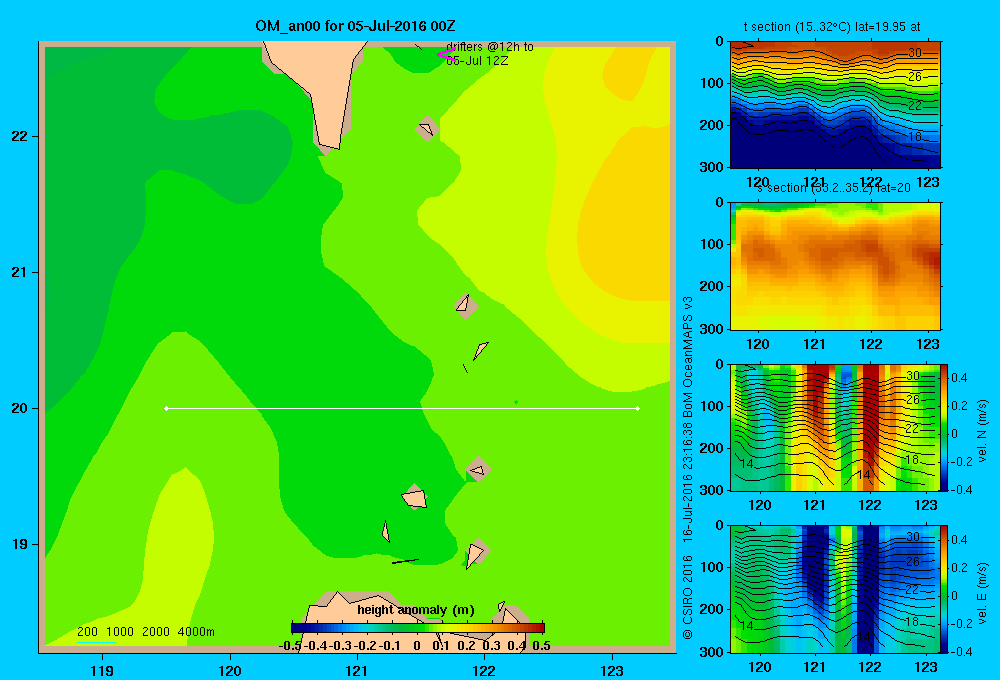Click the Taiwan landmass at the top of the map
1000x680 pixels.
coord(319,83)
